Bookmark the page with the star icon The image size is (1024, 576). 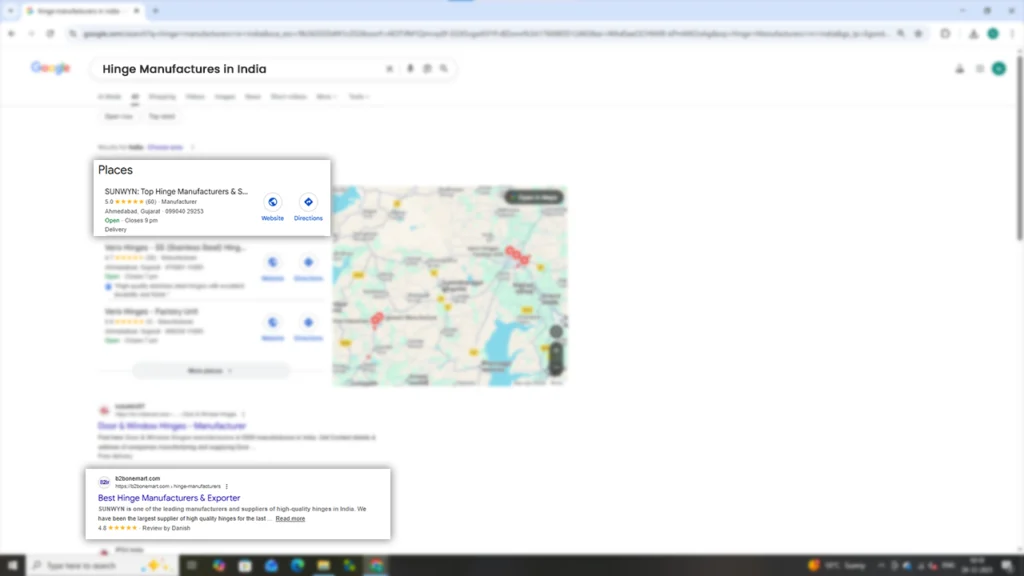[x=918, y=33]
